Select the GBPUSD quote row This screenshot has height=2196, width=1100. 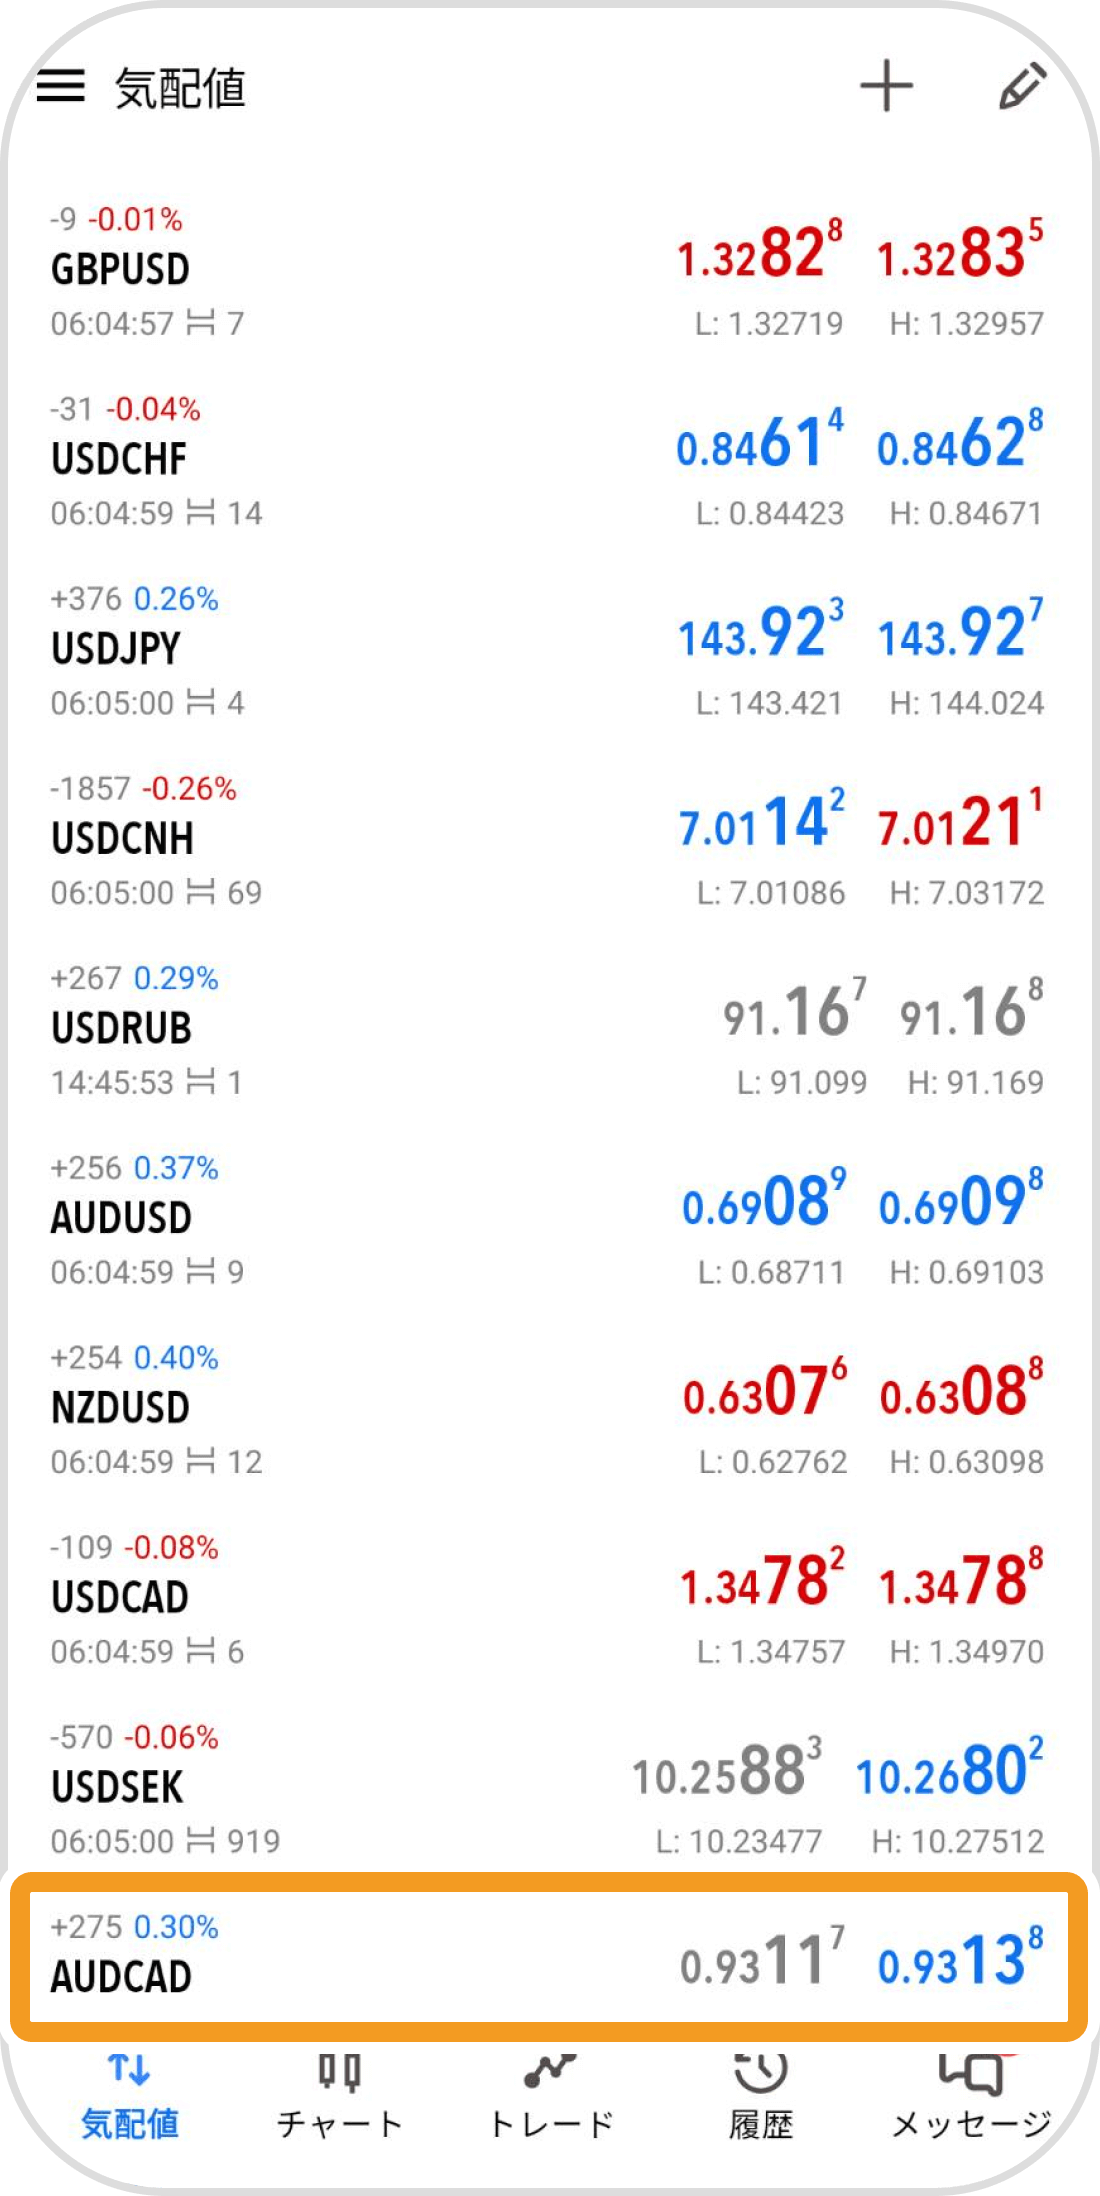click(x=548, y=272)
